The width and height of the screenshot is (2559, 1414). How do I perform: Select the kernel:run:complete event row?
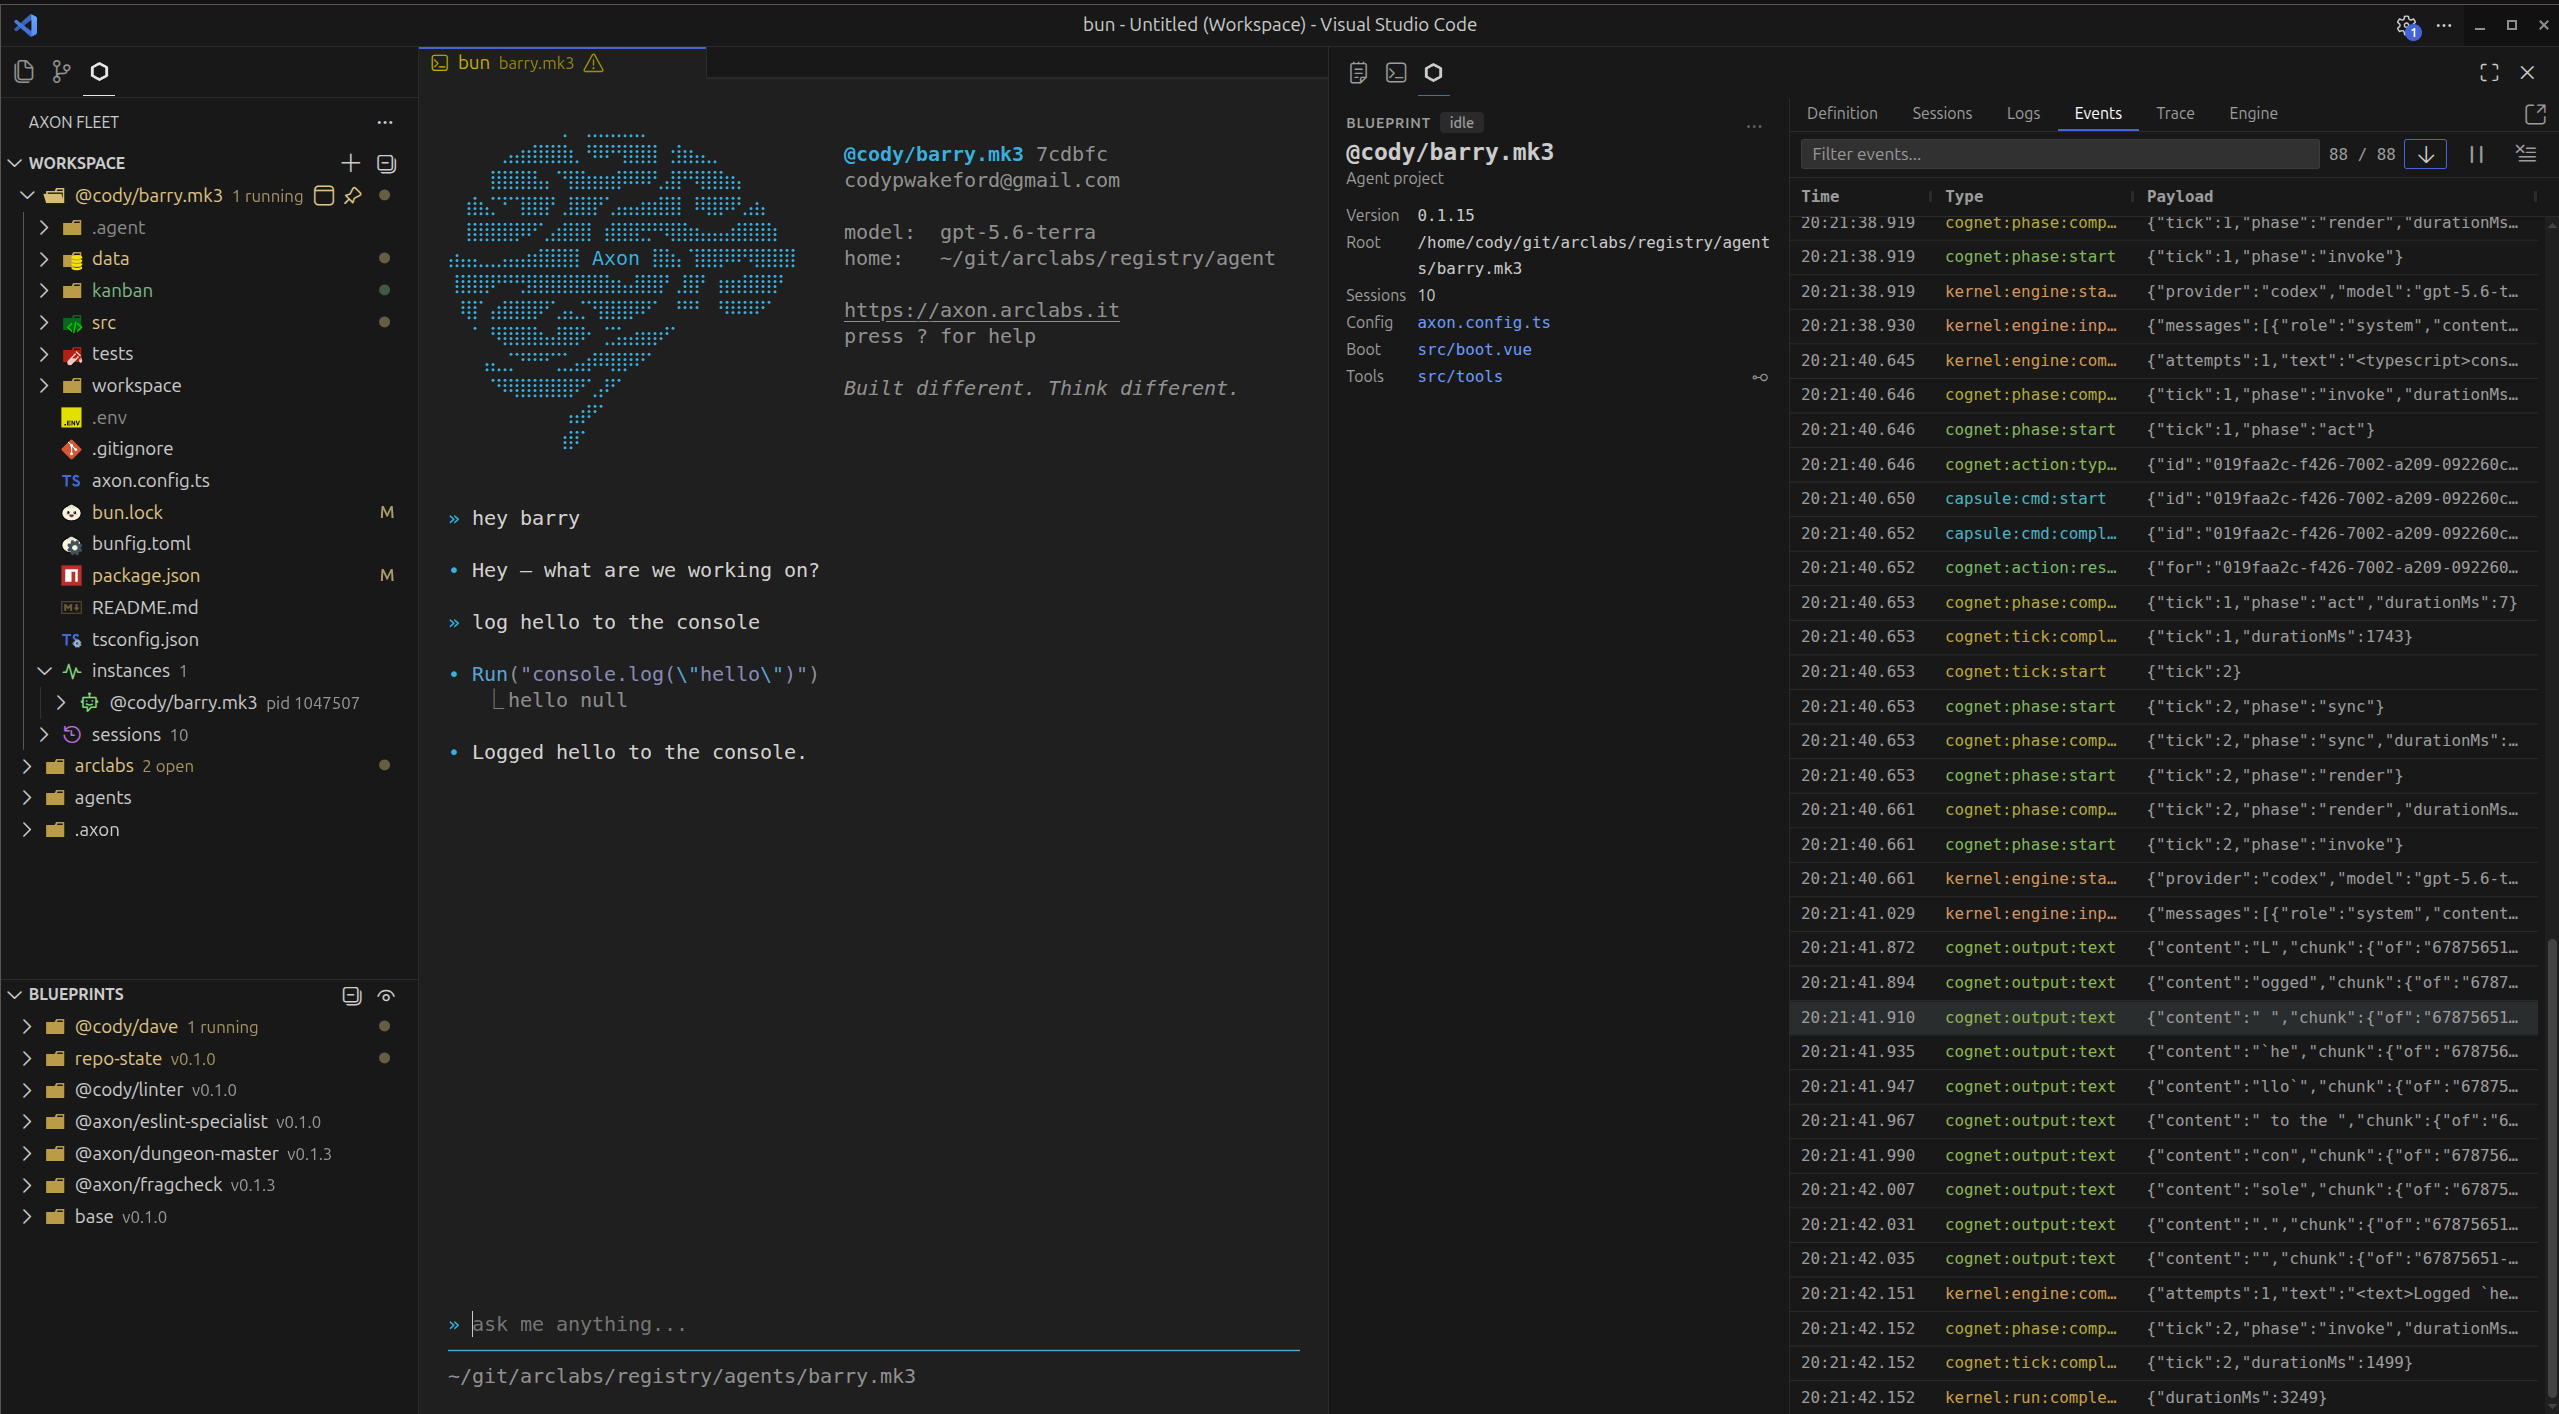(x=2164, y=1397)
